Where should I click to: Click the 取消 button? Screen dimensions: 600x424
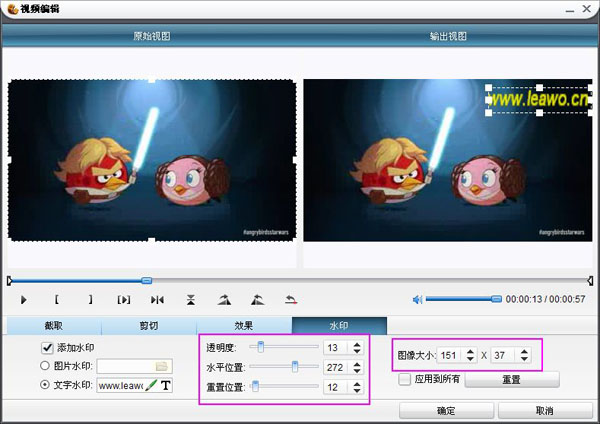coord(545,411)
